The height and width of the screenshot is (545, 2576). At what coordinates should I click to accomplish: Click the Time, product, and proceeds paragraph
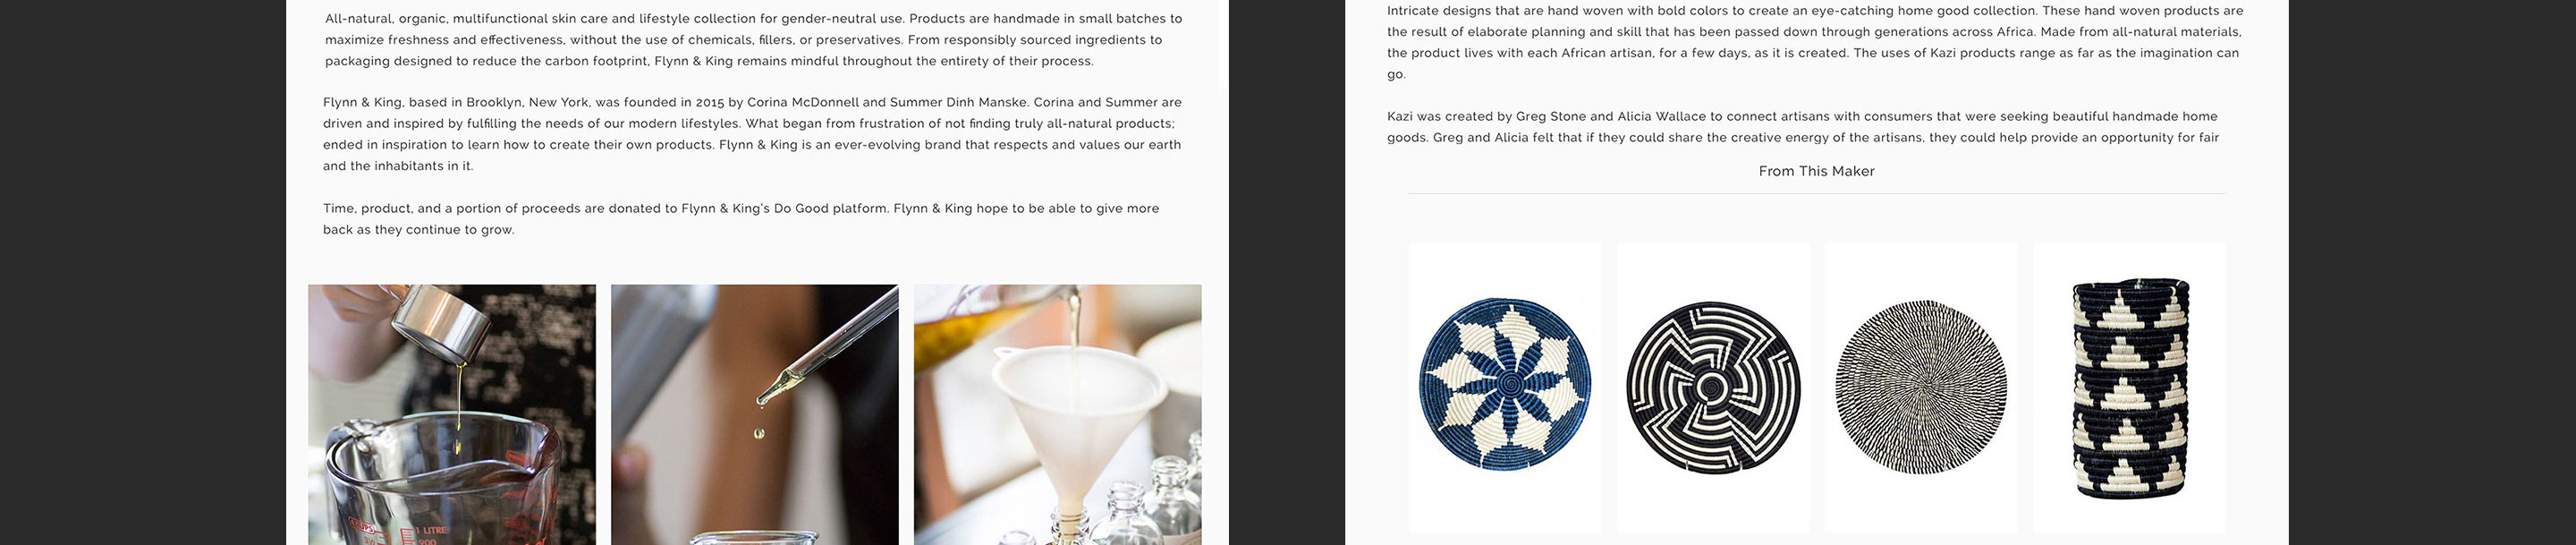click(x=741, y=219)
